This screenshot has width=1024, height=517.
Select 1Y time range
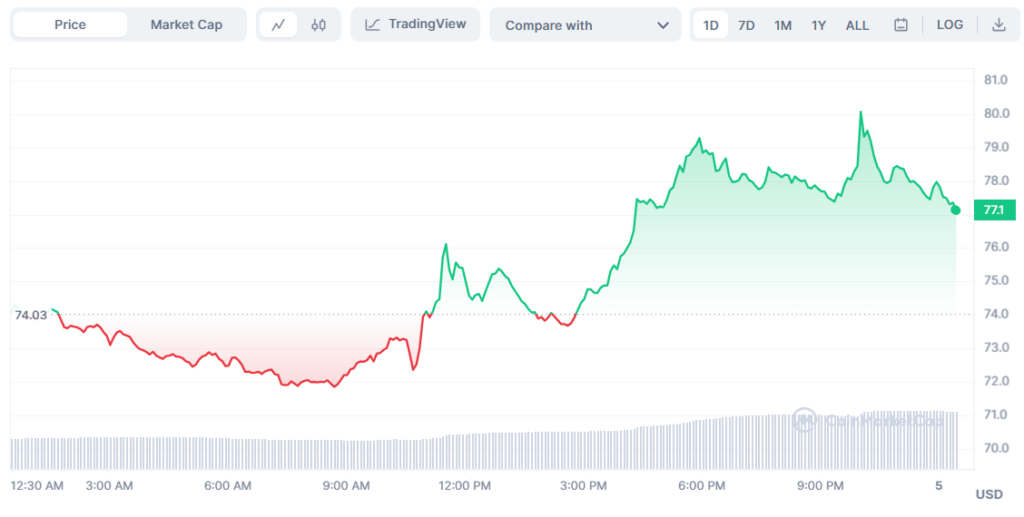819,25
